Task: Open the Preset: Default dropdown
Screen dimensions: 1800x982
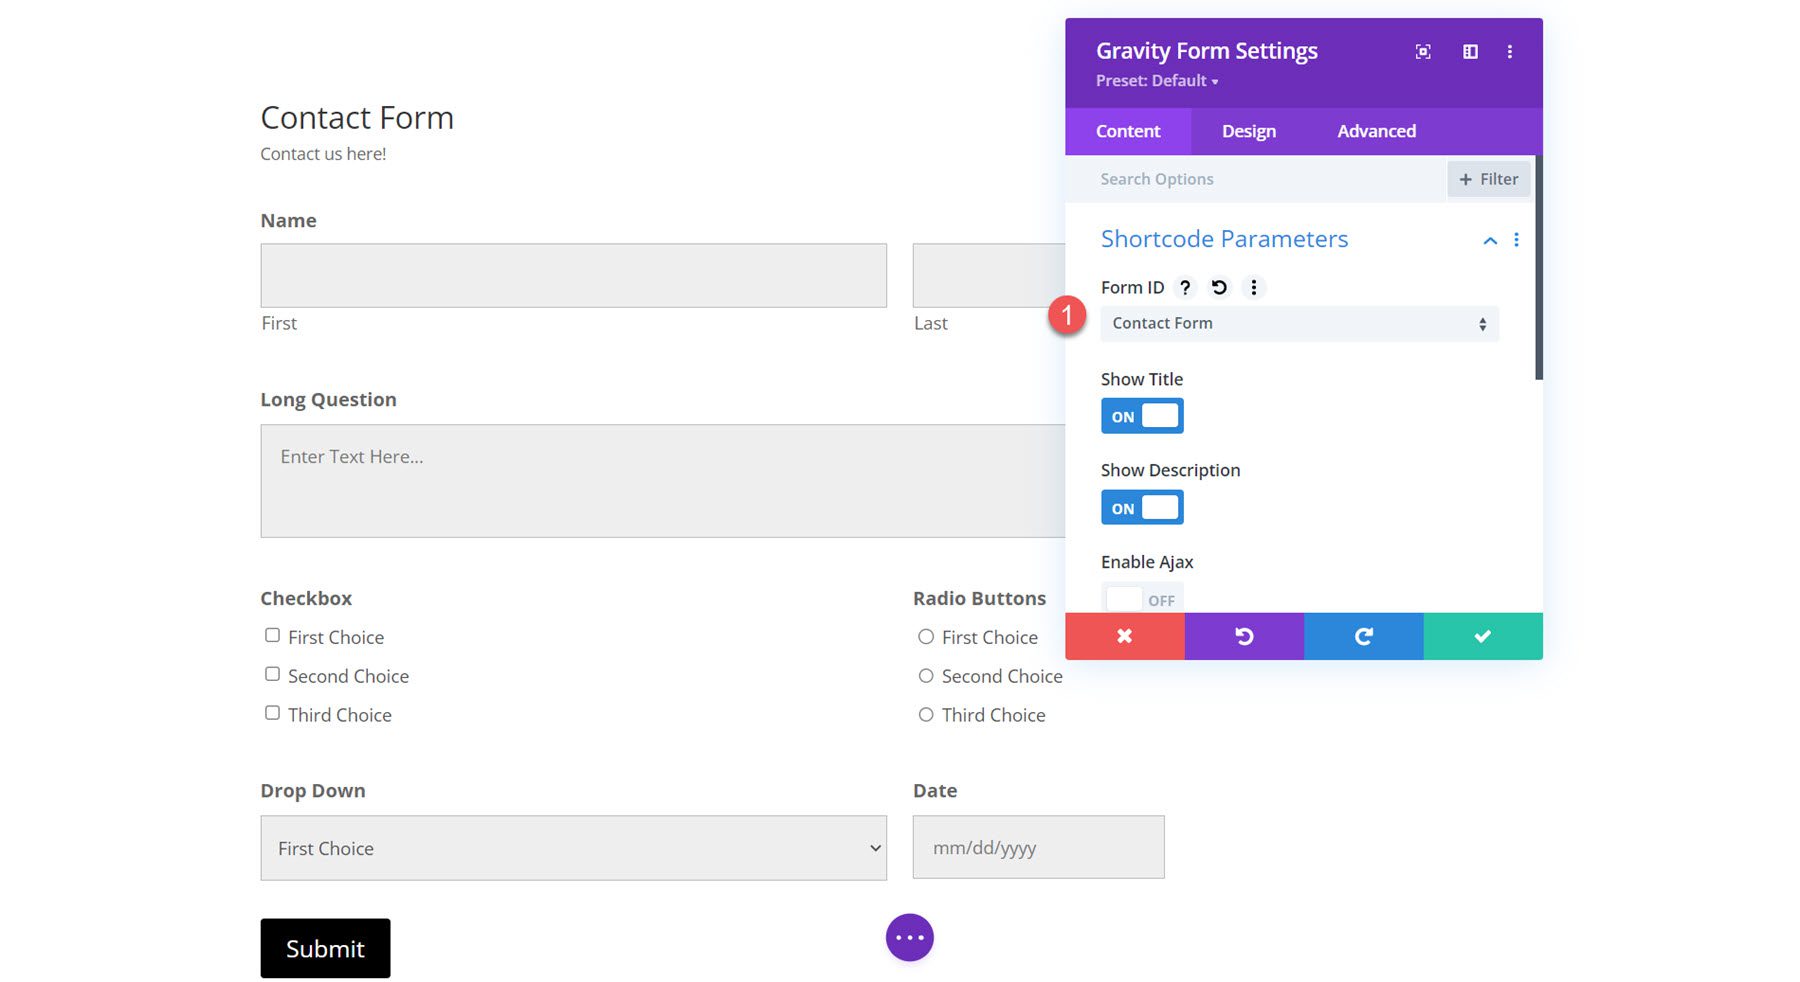Action: tap(1156, 81)
